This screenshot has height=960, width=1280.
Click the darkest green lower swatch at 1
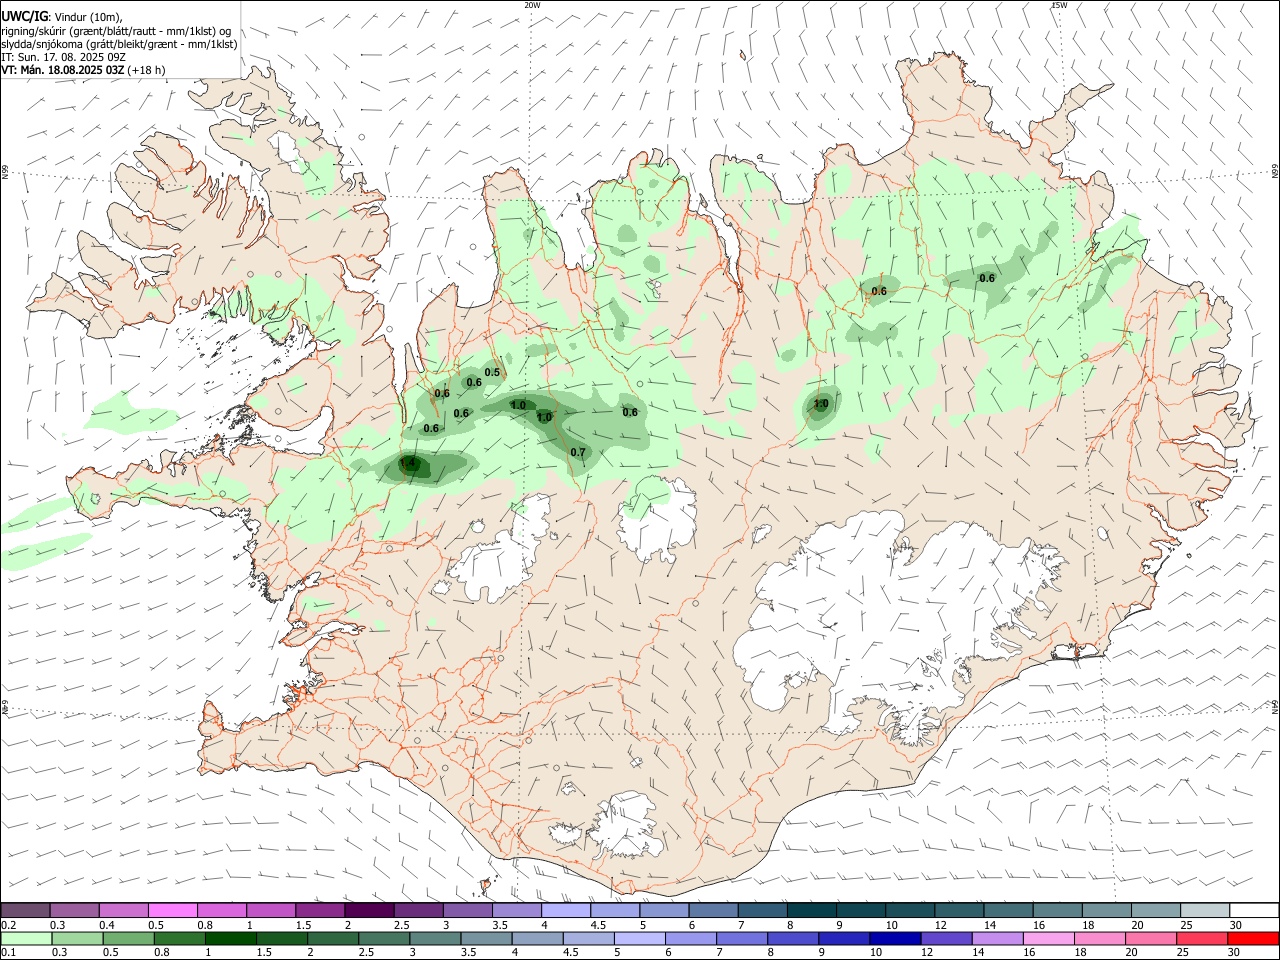pyautogui.click(x=231, y=938)
